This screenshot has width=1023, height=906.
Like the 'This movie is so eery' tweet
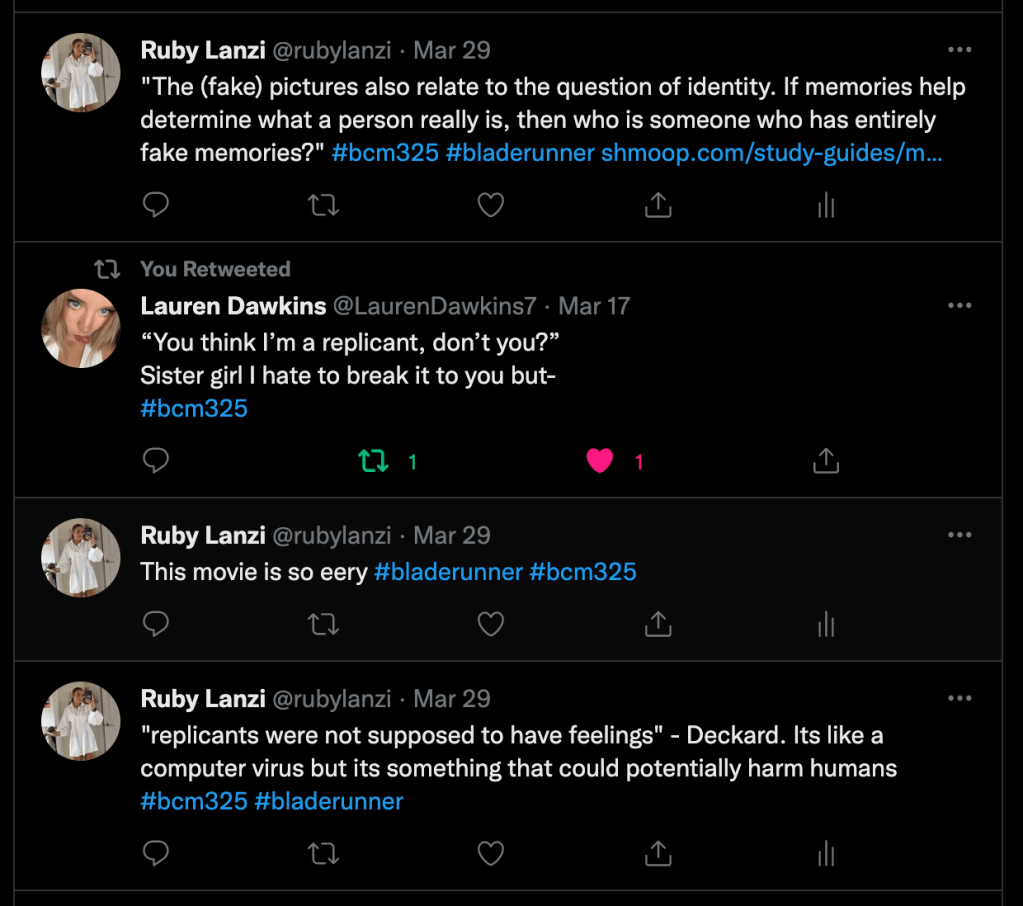490,625
